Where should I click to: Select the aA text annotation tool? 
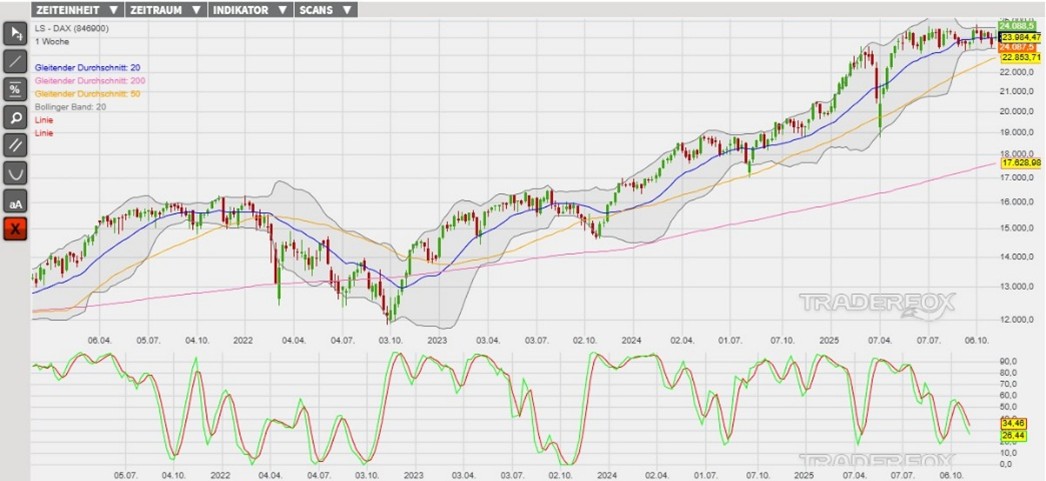[16, 203]
